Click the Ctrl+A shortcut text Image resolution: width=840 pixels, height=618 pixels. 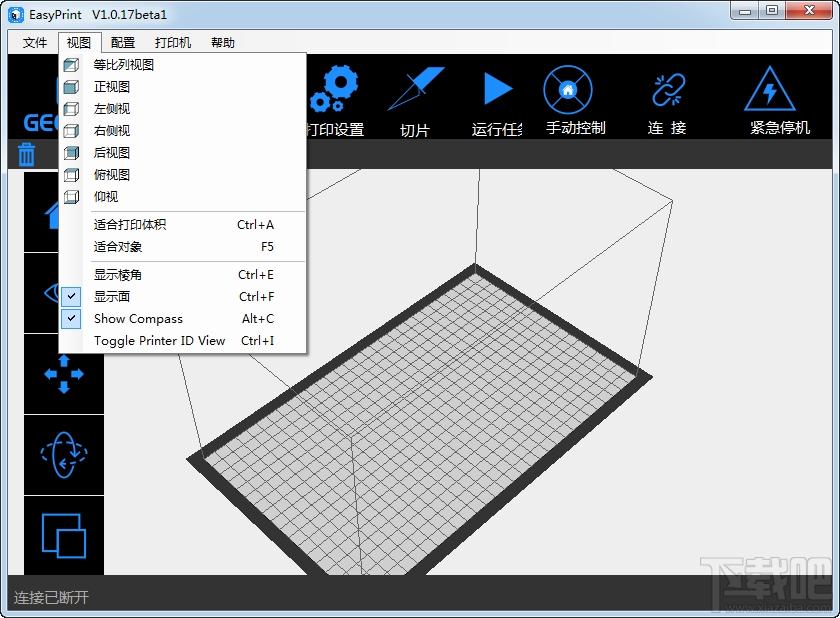pos(256,224)
